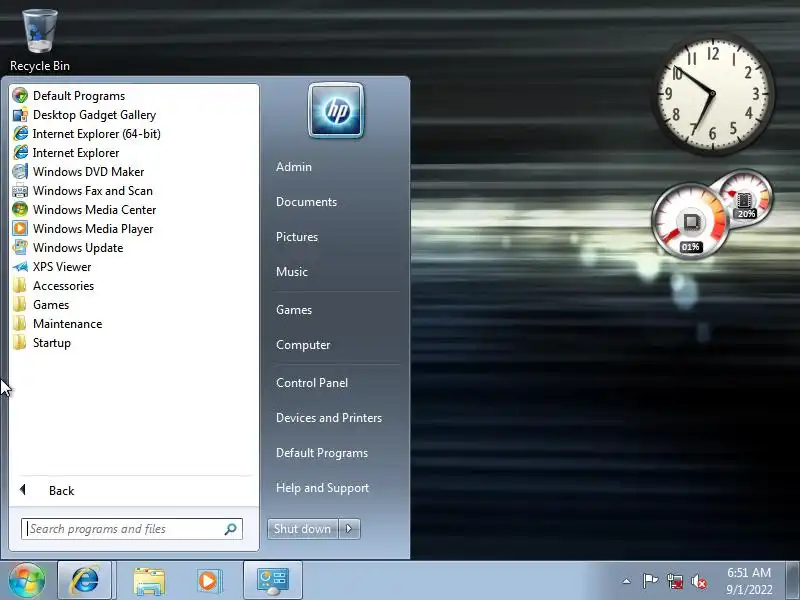Click the magnifier search icon

point(230,529)
